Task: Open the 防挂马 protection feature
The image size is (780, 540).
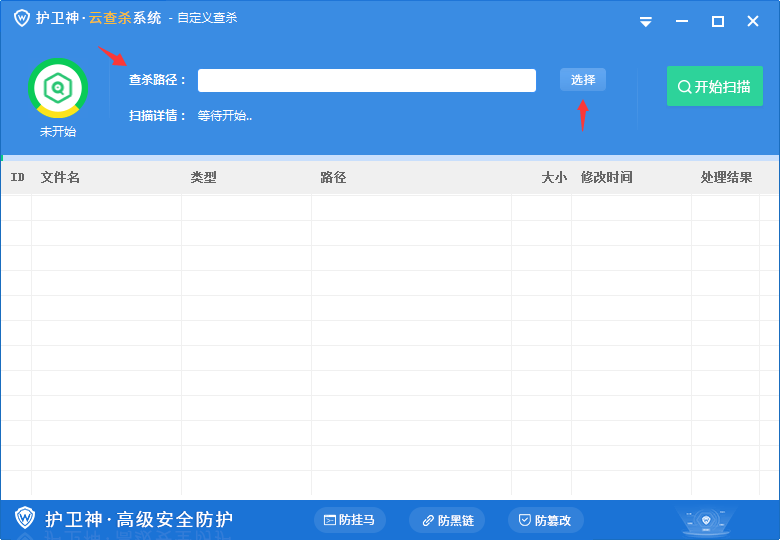Action: coord(350,520)
